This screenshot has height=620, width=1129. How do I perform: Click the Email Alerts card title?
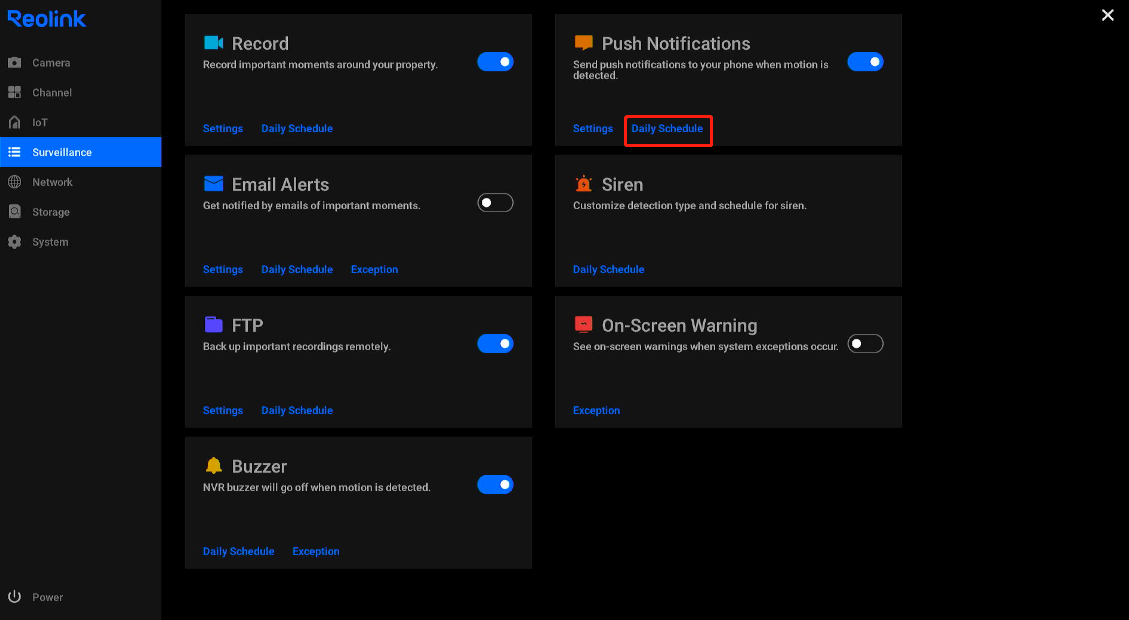pyautogui.click(x=280, y=184)
